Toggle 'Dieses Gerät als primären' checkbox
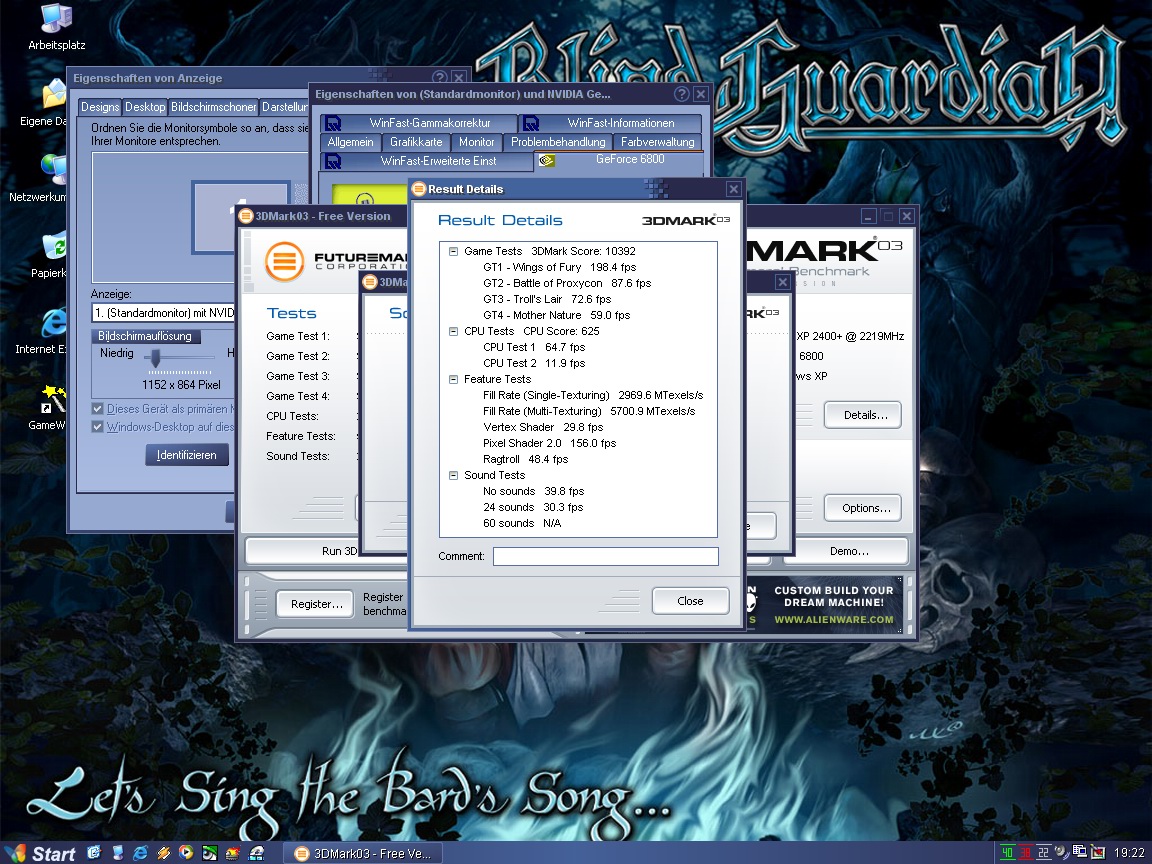This screenshot has width=1152, height=864. pos(97,408)
